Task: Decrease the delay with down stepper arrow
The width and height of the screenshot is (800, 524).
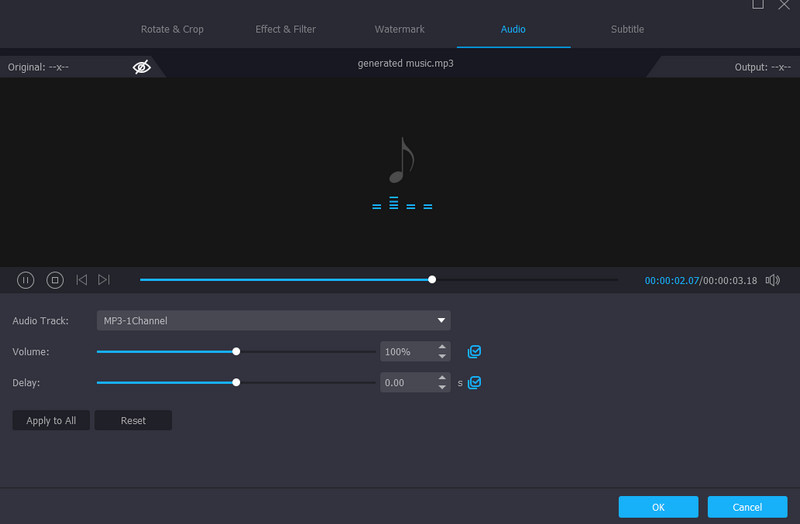Action: tap(442, 387)
